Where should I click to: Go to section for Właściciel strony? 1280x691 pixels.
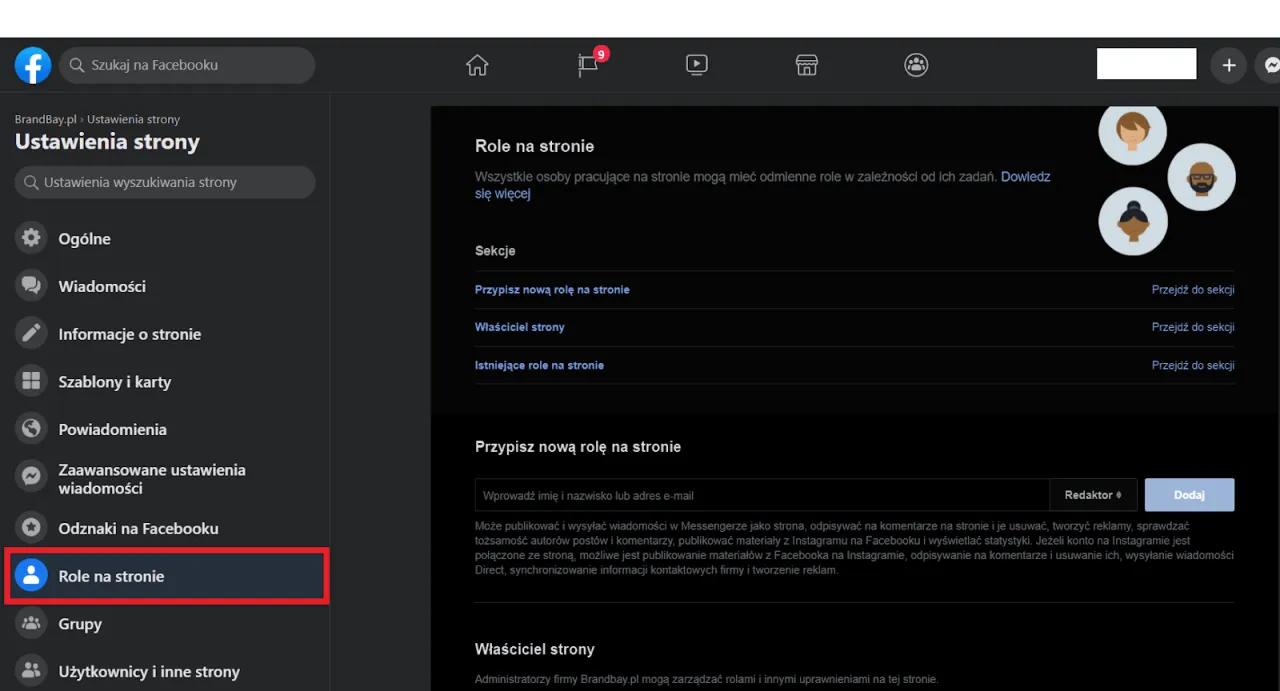[x=1192, y=327]
